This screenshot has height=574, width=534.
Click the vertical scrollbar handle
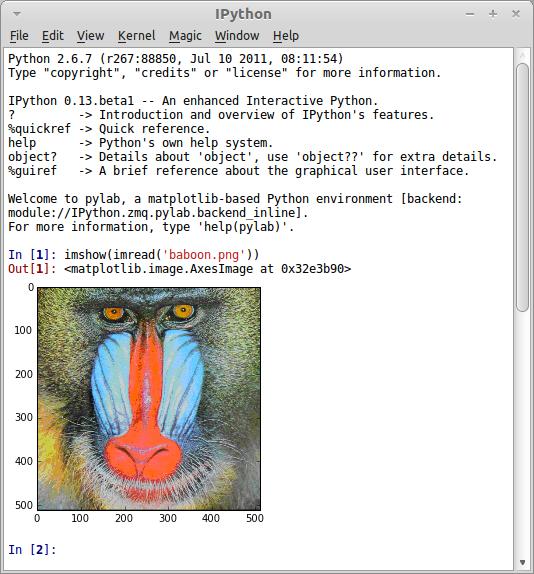(x=522, y=187)
